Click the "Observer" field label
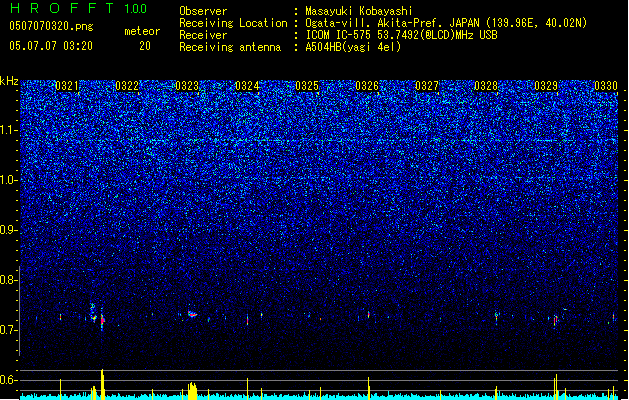 [203, 11]
